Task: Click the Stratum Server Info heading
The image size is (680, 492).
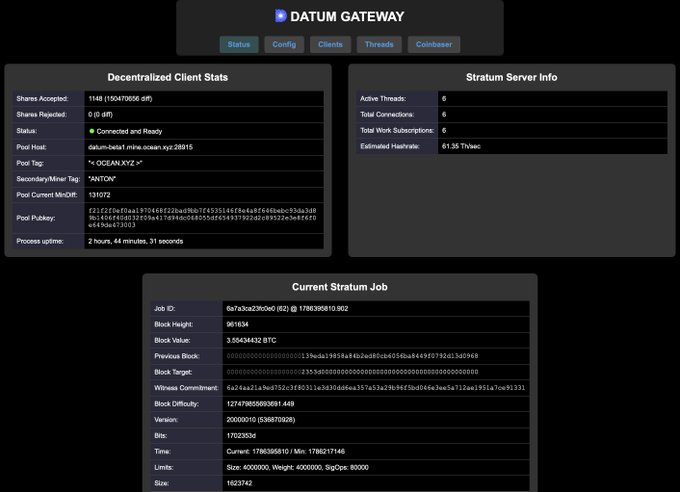Action: pyautogui.click(x=511, y=77)
